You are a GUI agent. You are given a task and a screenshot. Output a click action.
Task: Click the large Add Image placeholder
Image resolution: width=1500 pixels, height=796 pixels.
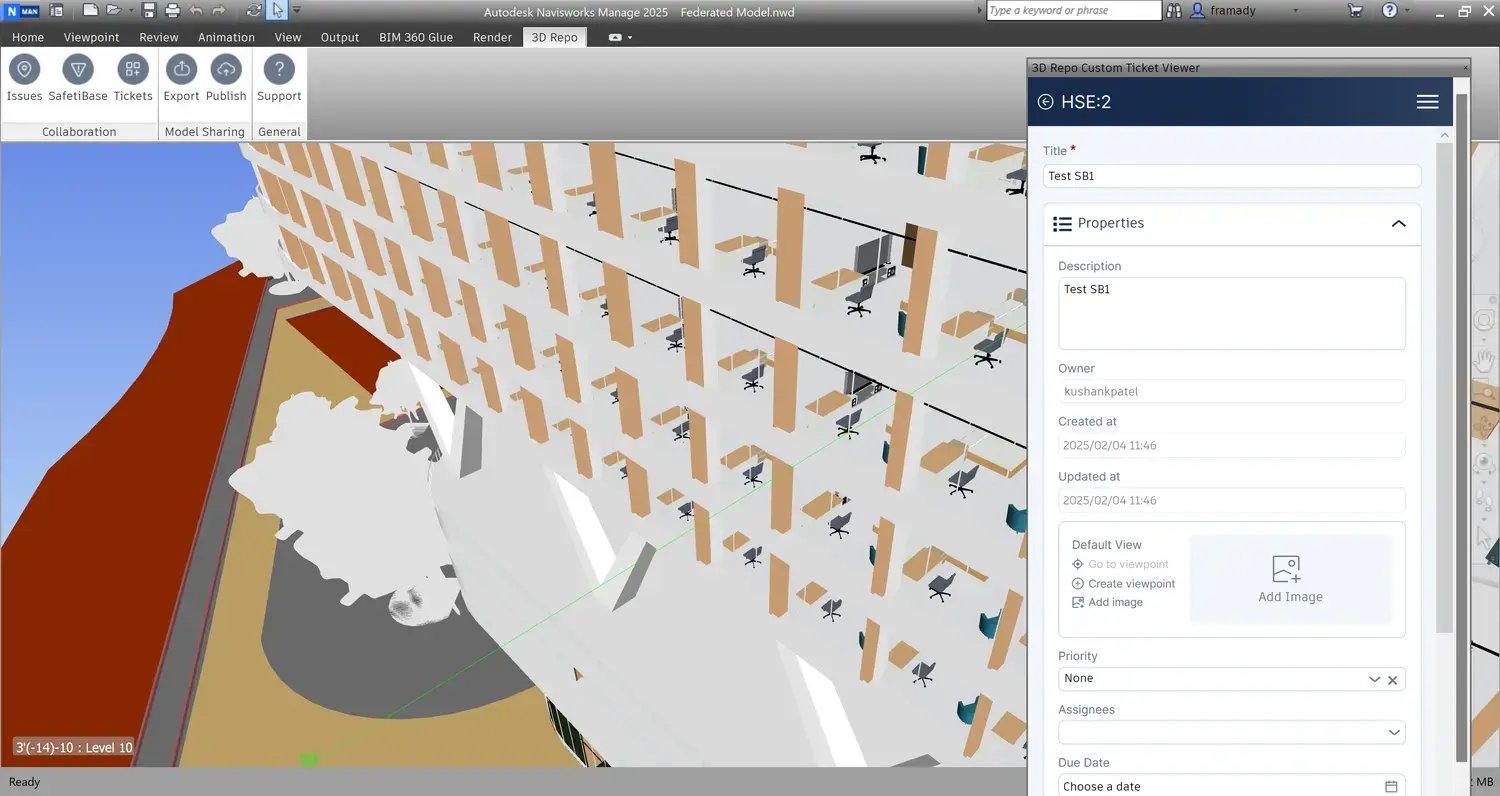tap(1290, 580)
